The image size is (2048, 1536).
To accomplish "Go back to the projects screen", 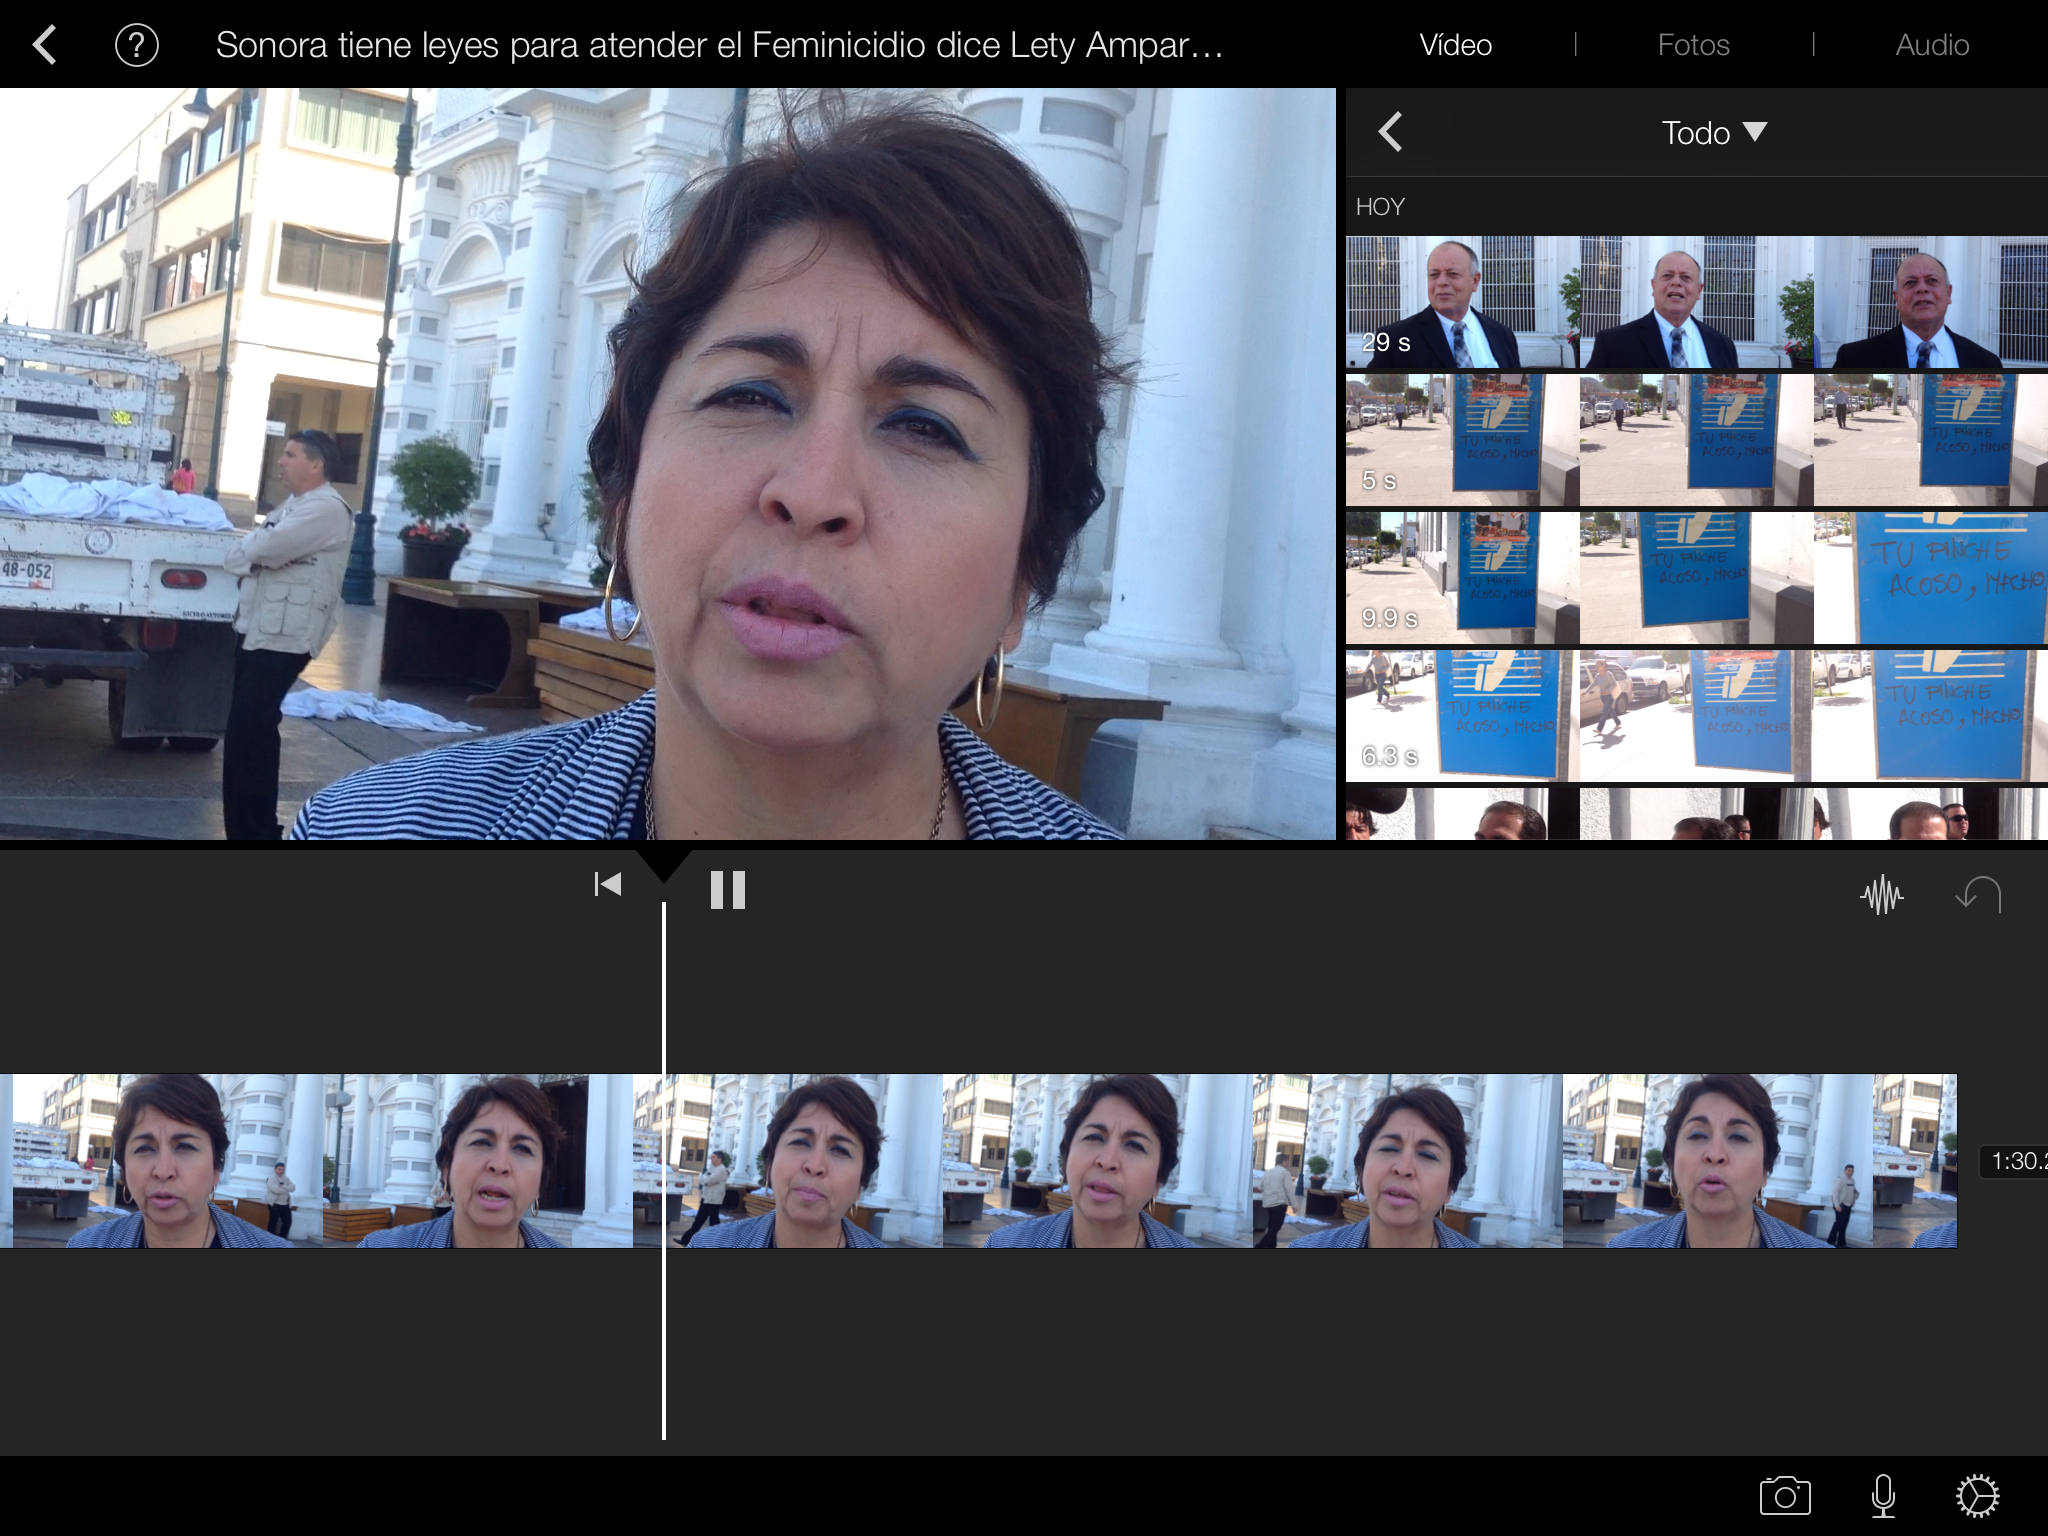I will [x=45, y=45].
